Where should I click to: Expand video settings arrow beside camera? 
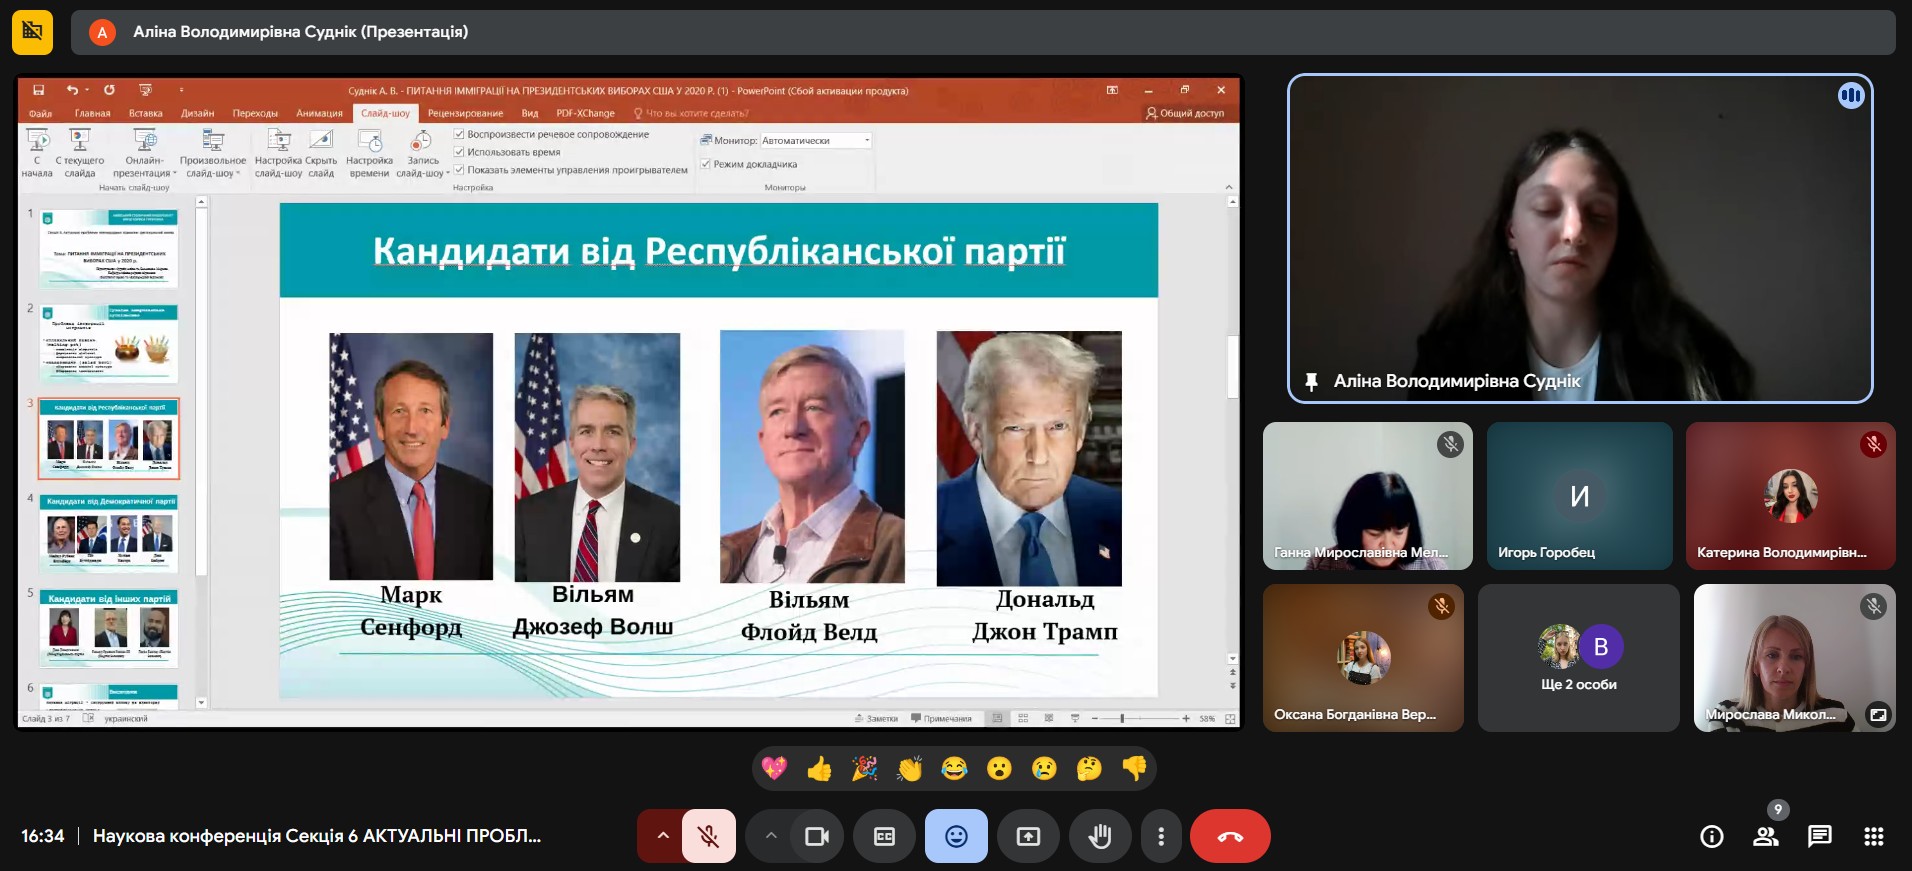point(770,836)
